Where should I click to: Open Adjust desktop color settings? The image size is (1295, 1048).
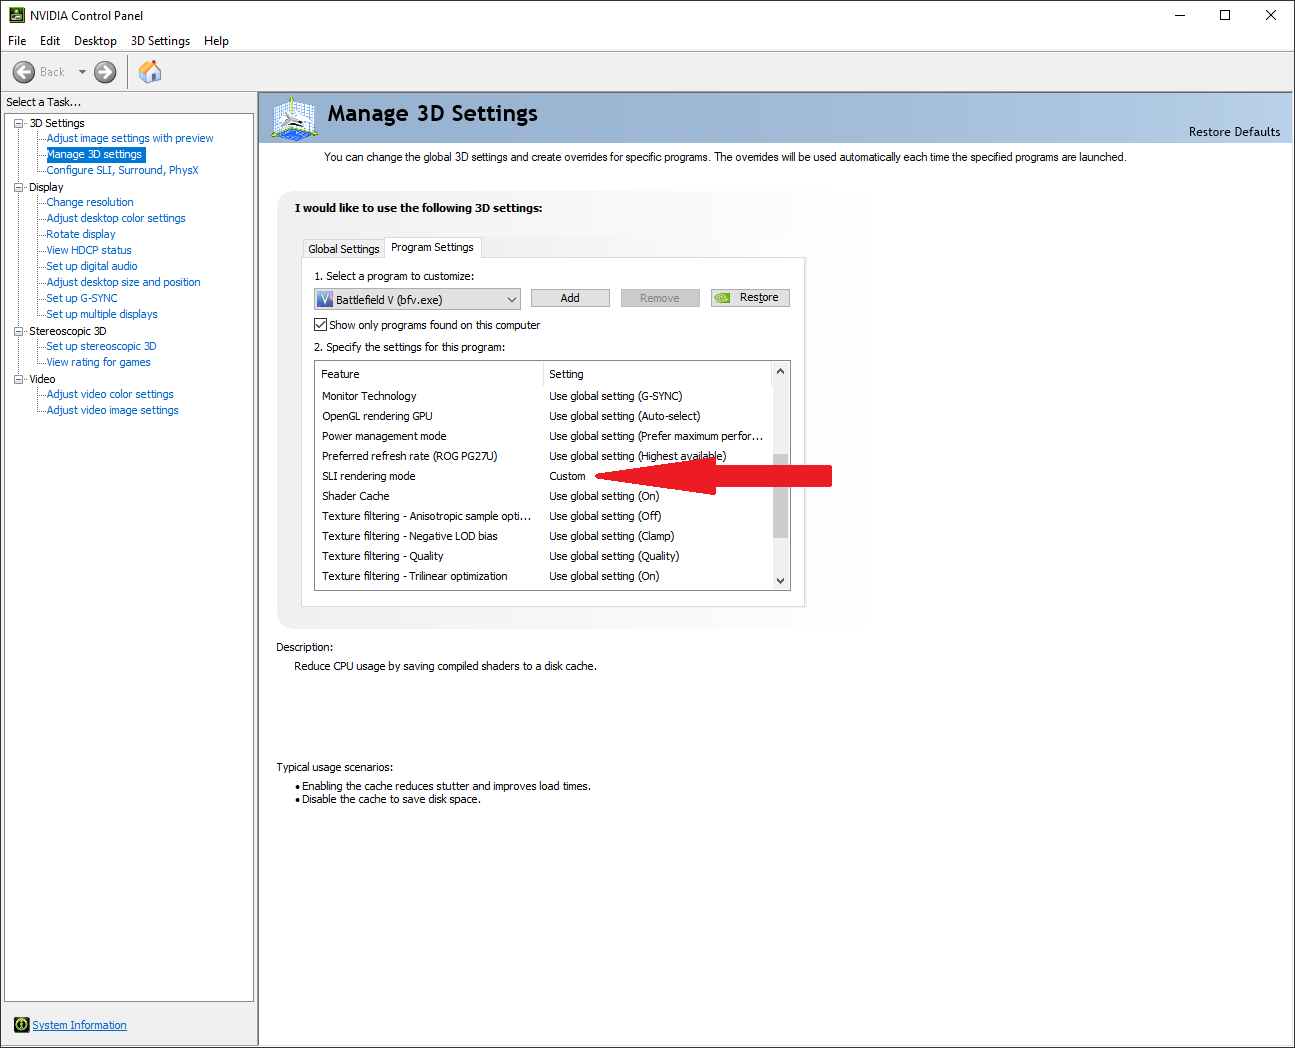116,218
